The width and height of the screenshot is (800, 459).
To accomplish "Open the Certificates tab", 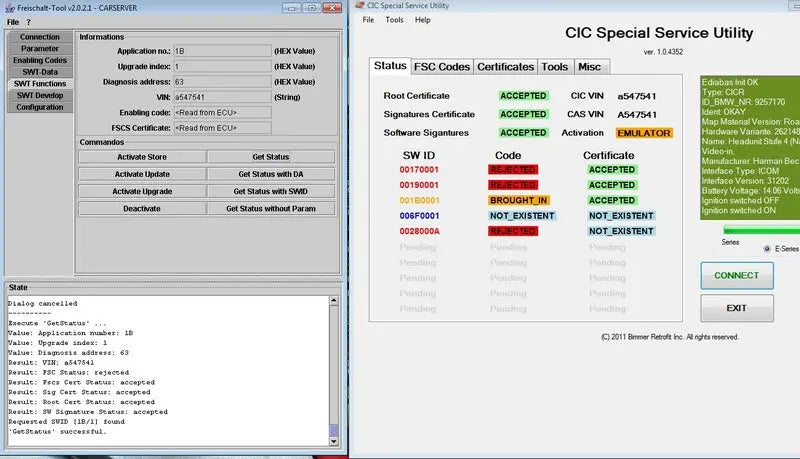I will pyautogui.click(x=505, y=67).
